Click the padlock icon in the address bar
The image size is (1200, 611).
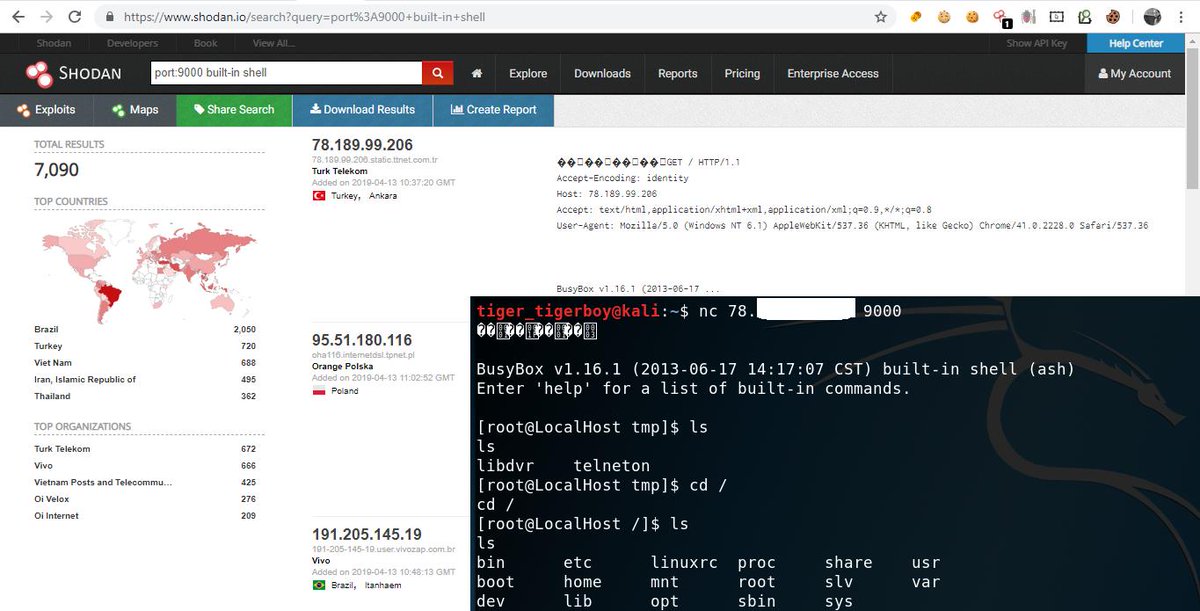tap(110, 17)
